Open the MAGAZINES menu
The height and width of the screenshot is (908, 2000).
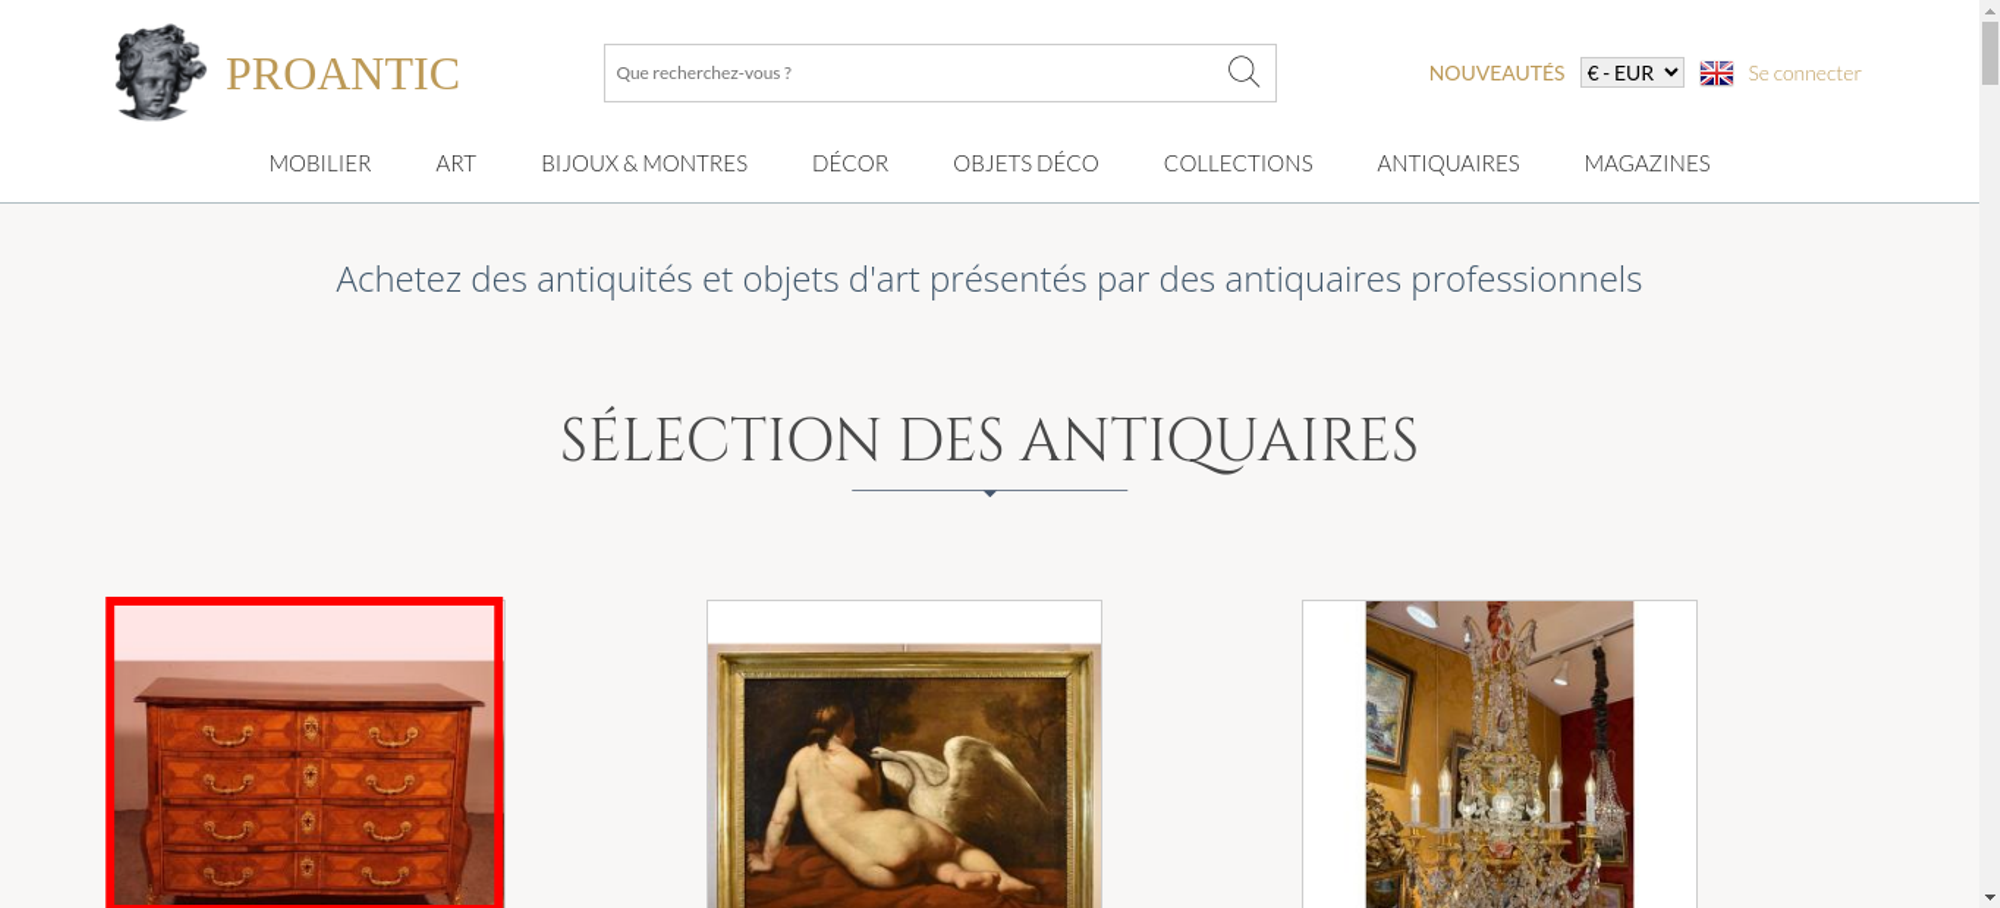(x=1647, y=163)
